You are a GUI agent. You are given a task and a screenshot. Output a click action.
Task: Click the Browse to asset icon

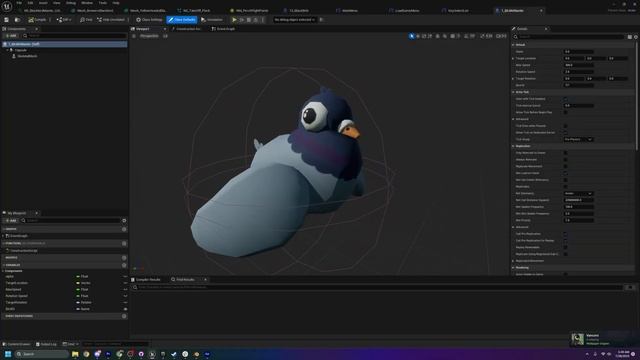(18, 20)
